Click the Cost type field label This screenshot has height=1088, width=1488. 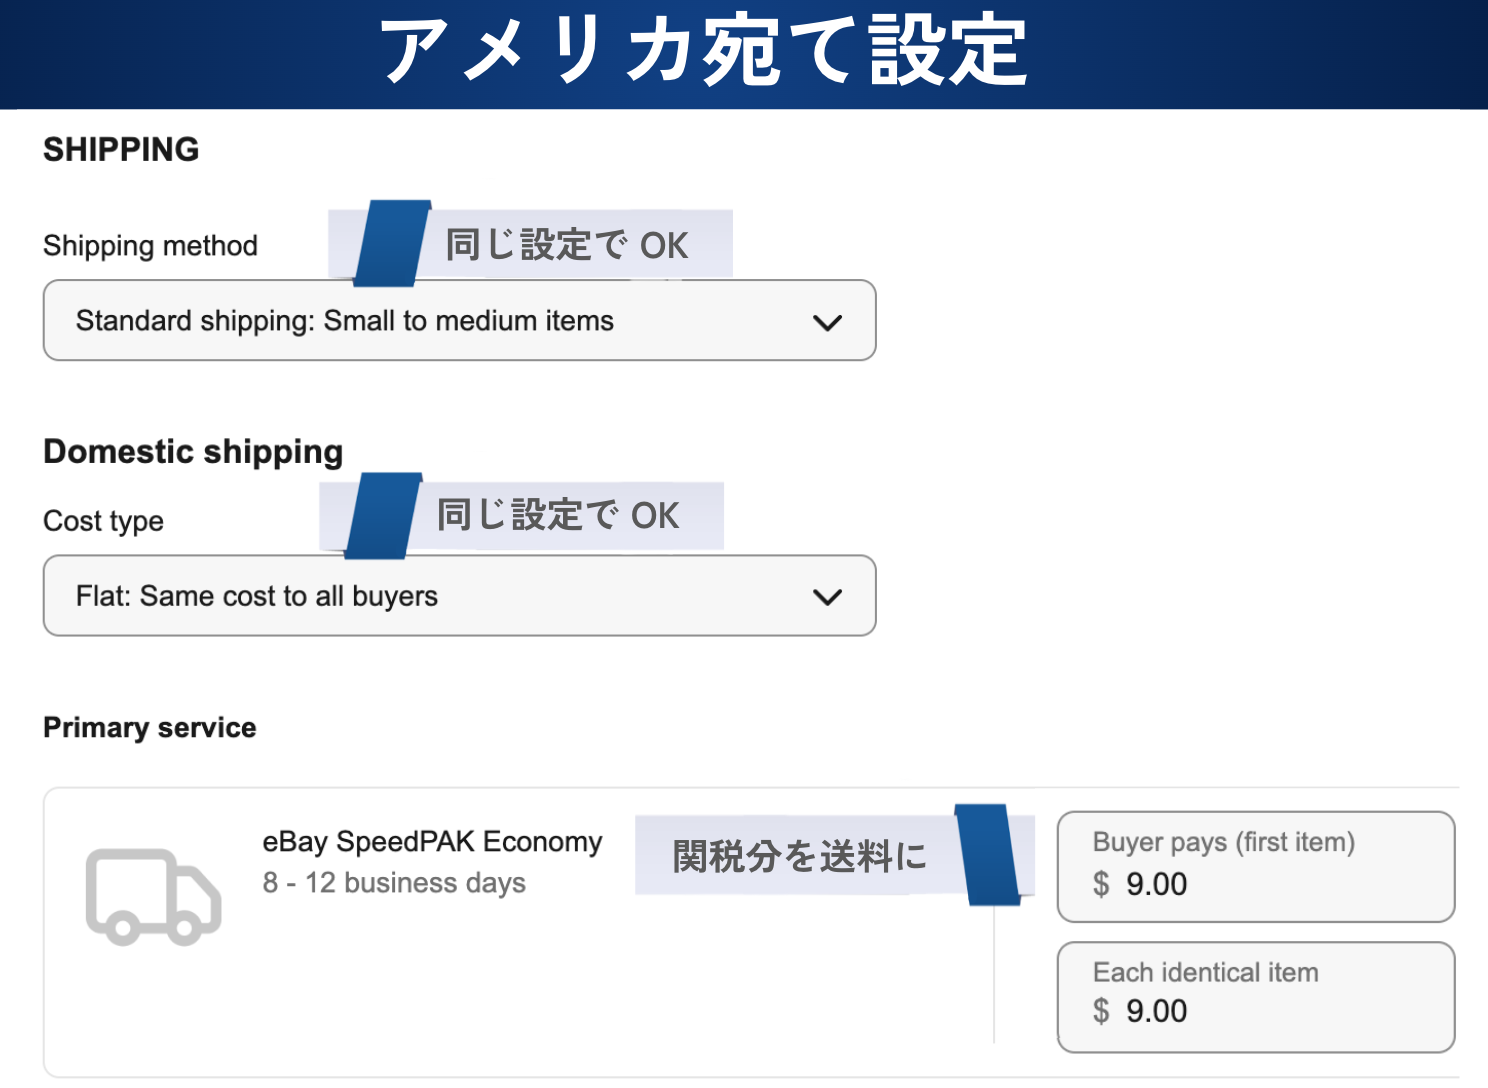tap(103, 521)
